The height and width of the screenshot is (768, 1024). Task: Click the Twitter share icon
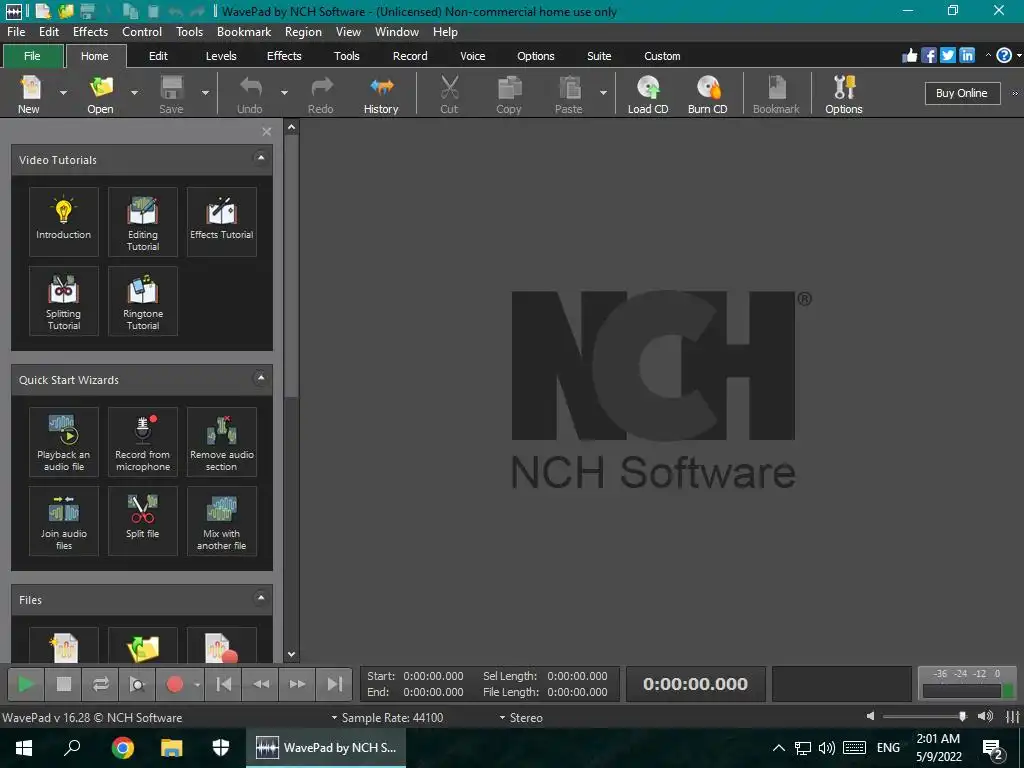pos(948,56)
